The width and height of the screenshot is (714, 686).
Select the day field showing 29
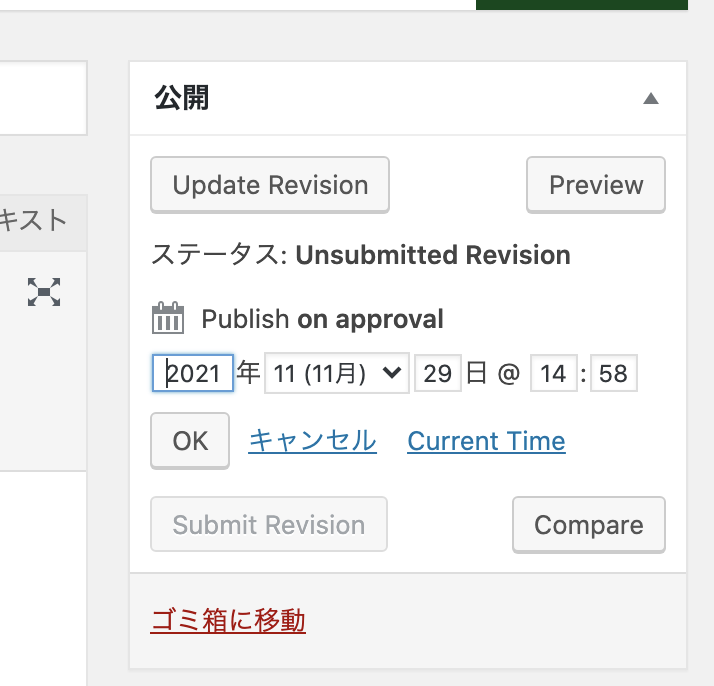click(x=438, y=373)
